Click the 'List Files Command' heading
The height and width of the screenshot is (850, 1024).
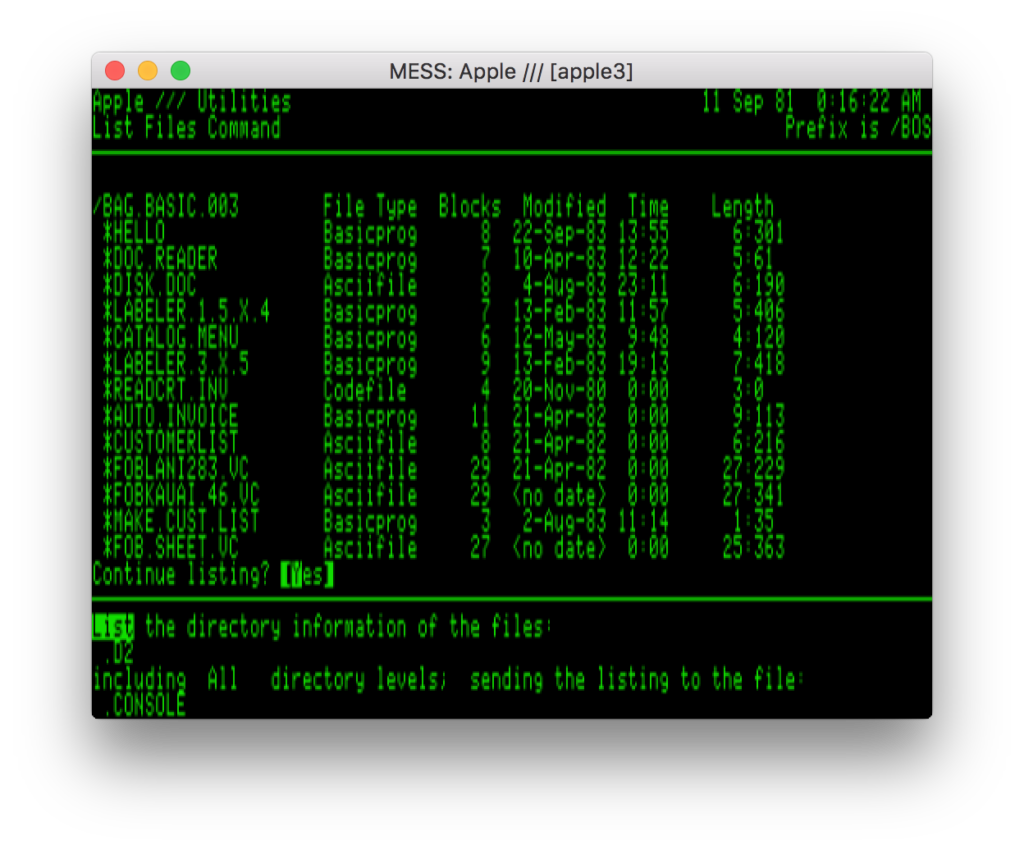coord(186,128)
